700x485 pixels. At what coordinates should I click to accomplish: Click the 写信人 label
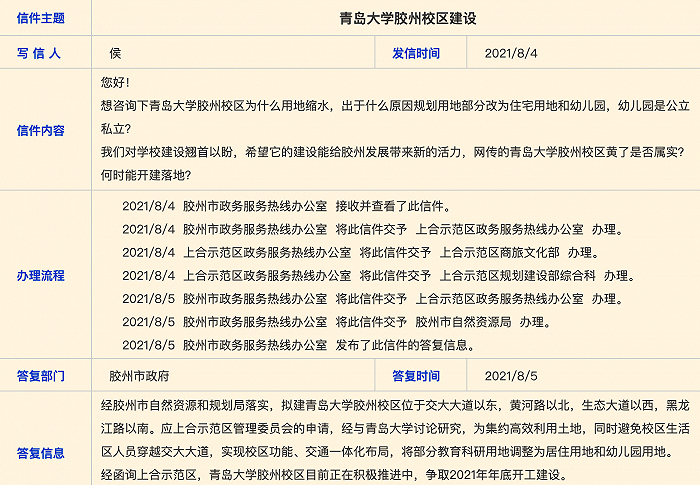(38, 54)
